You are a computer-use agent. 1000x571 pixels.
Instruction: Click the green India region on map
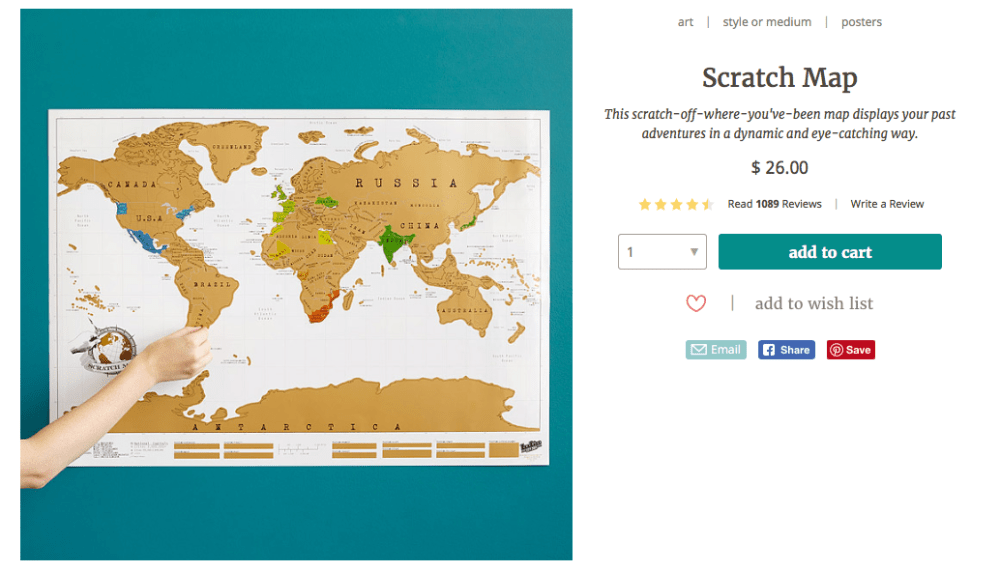pyautogui.click(x=393, y=244)
